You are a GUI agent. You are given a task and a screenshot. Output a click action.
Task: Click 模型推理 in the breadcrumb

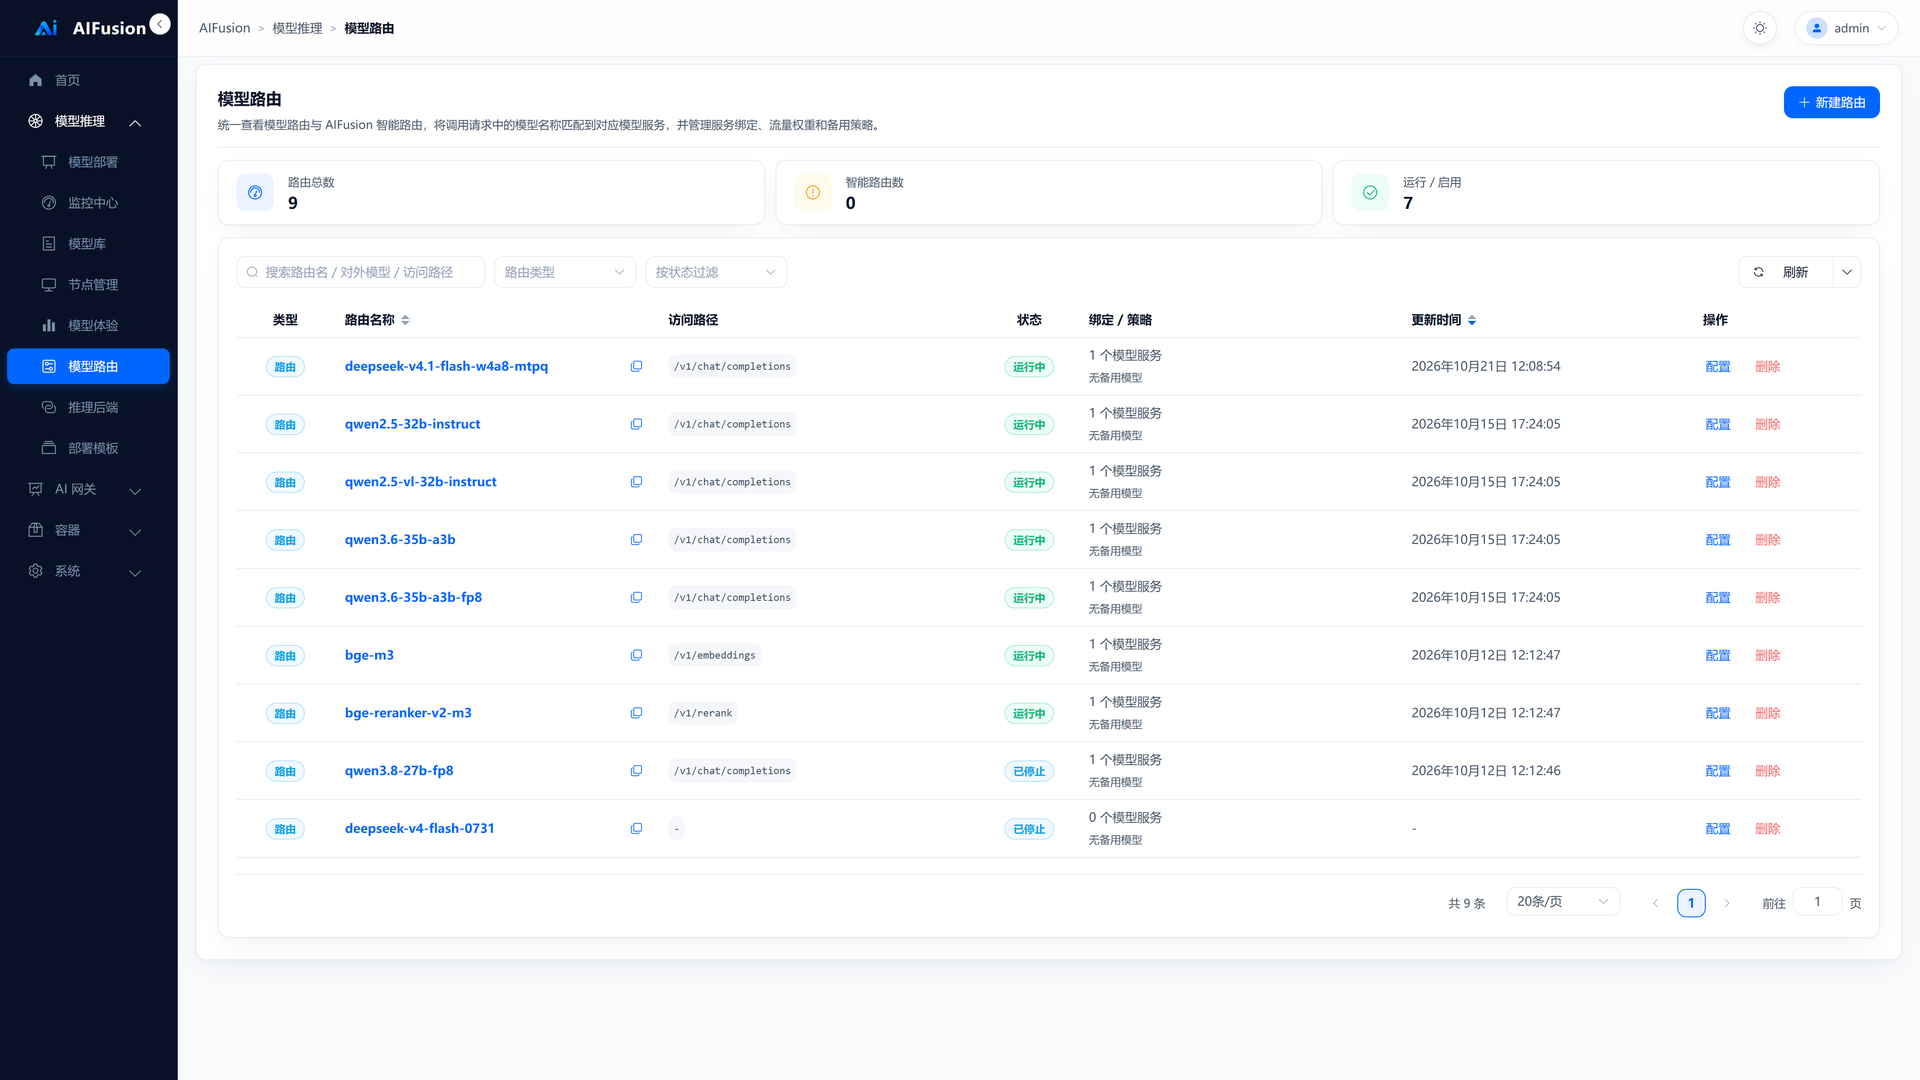(x=297, y=28)
